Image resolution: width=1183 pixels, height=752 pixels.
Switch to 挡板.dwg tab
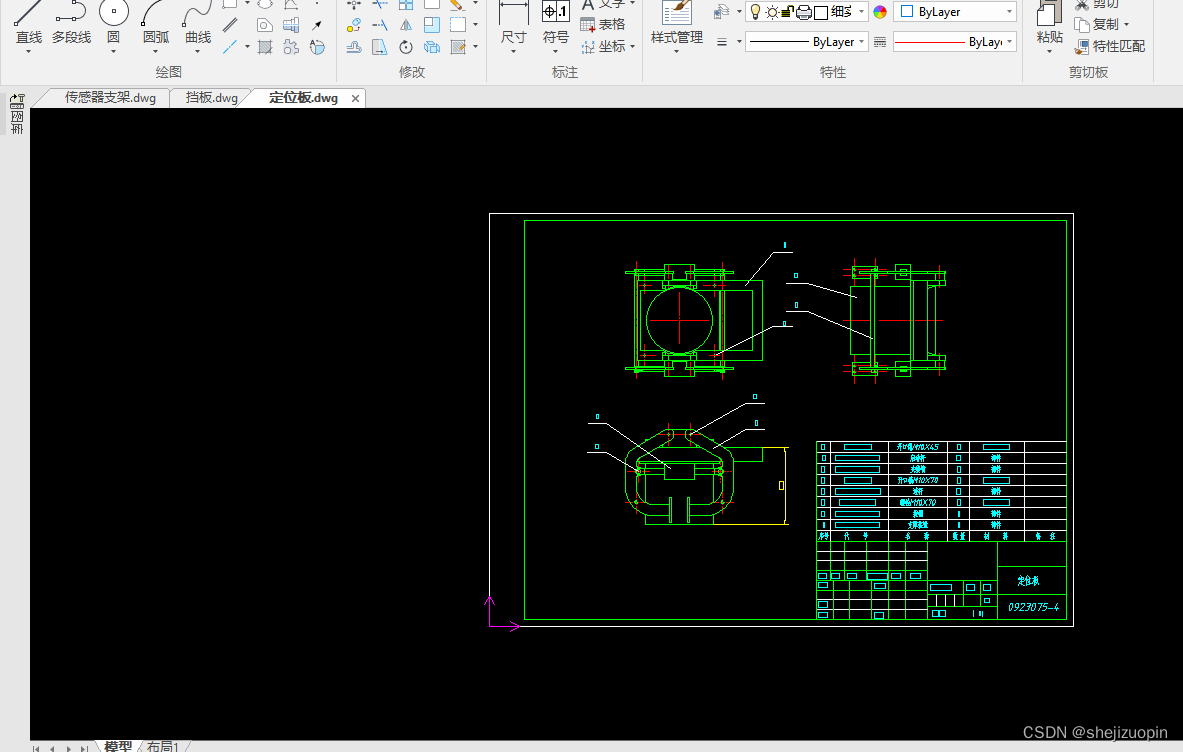tap(211, 98)
